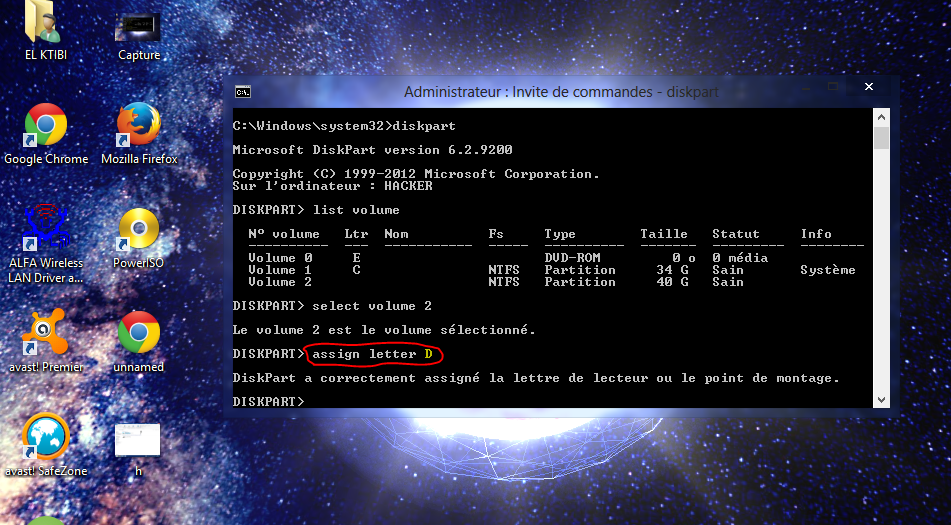Click the last empty DISKPART> prompt

[268, 401]
